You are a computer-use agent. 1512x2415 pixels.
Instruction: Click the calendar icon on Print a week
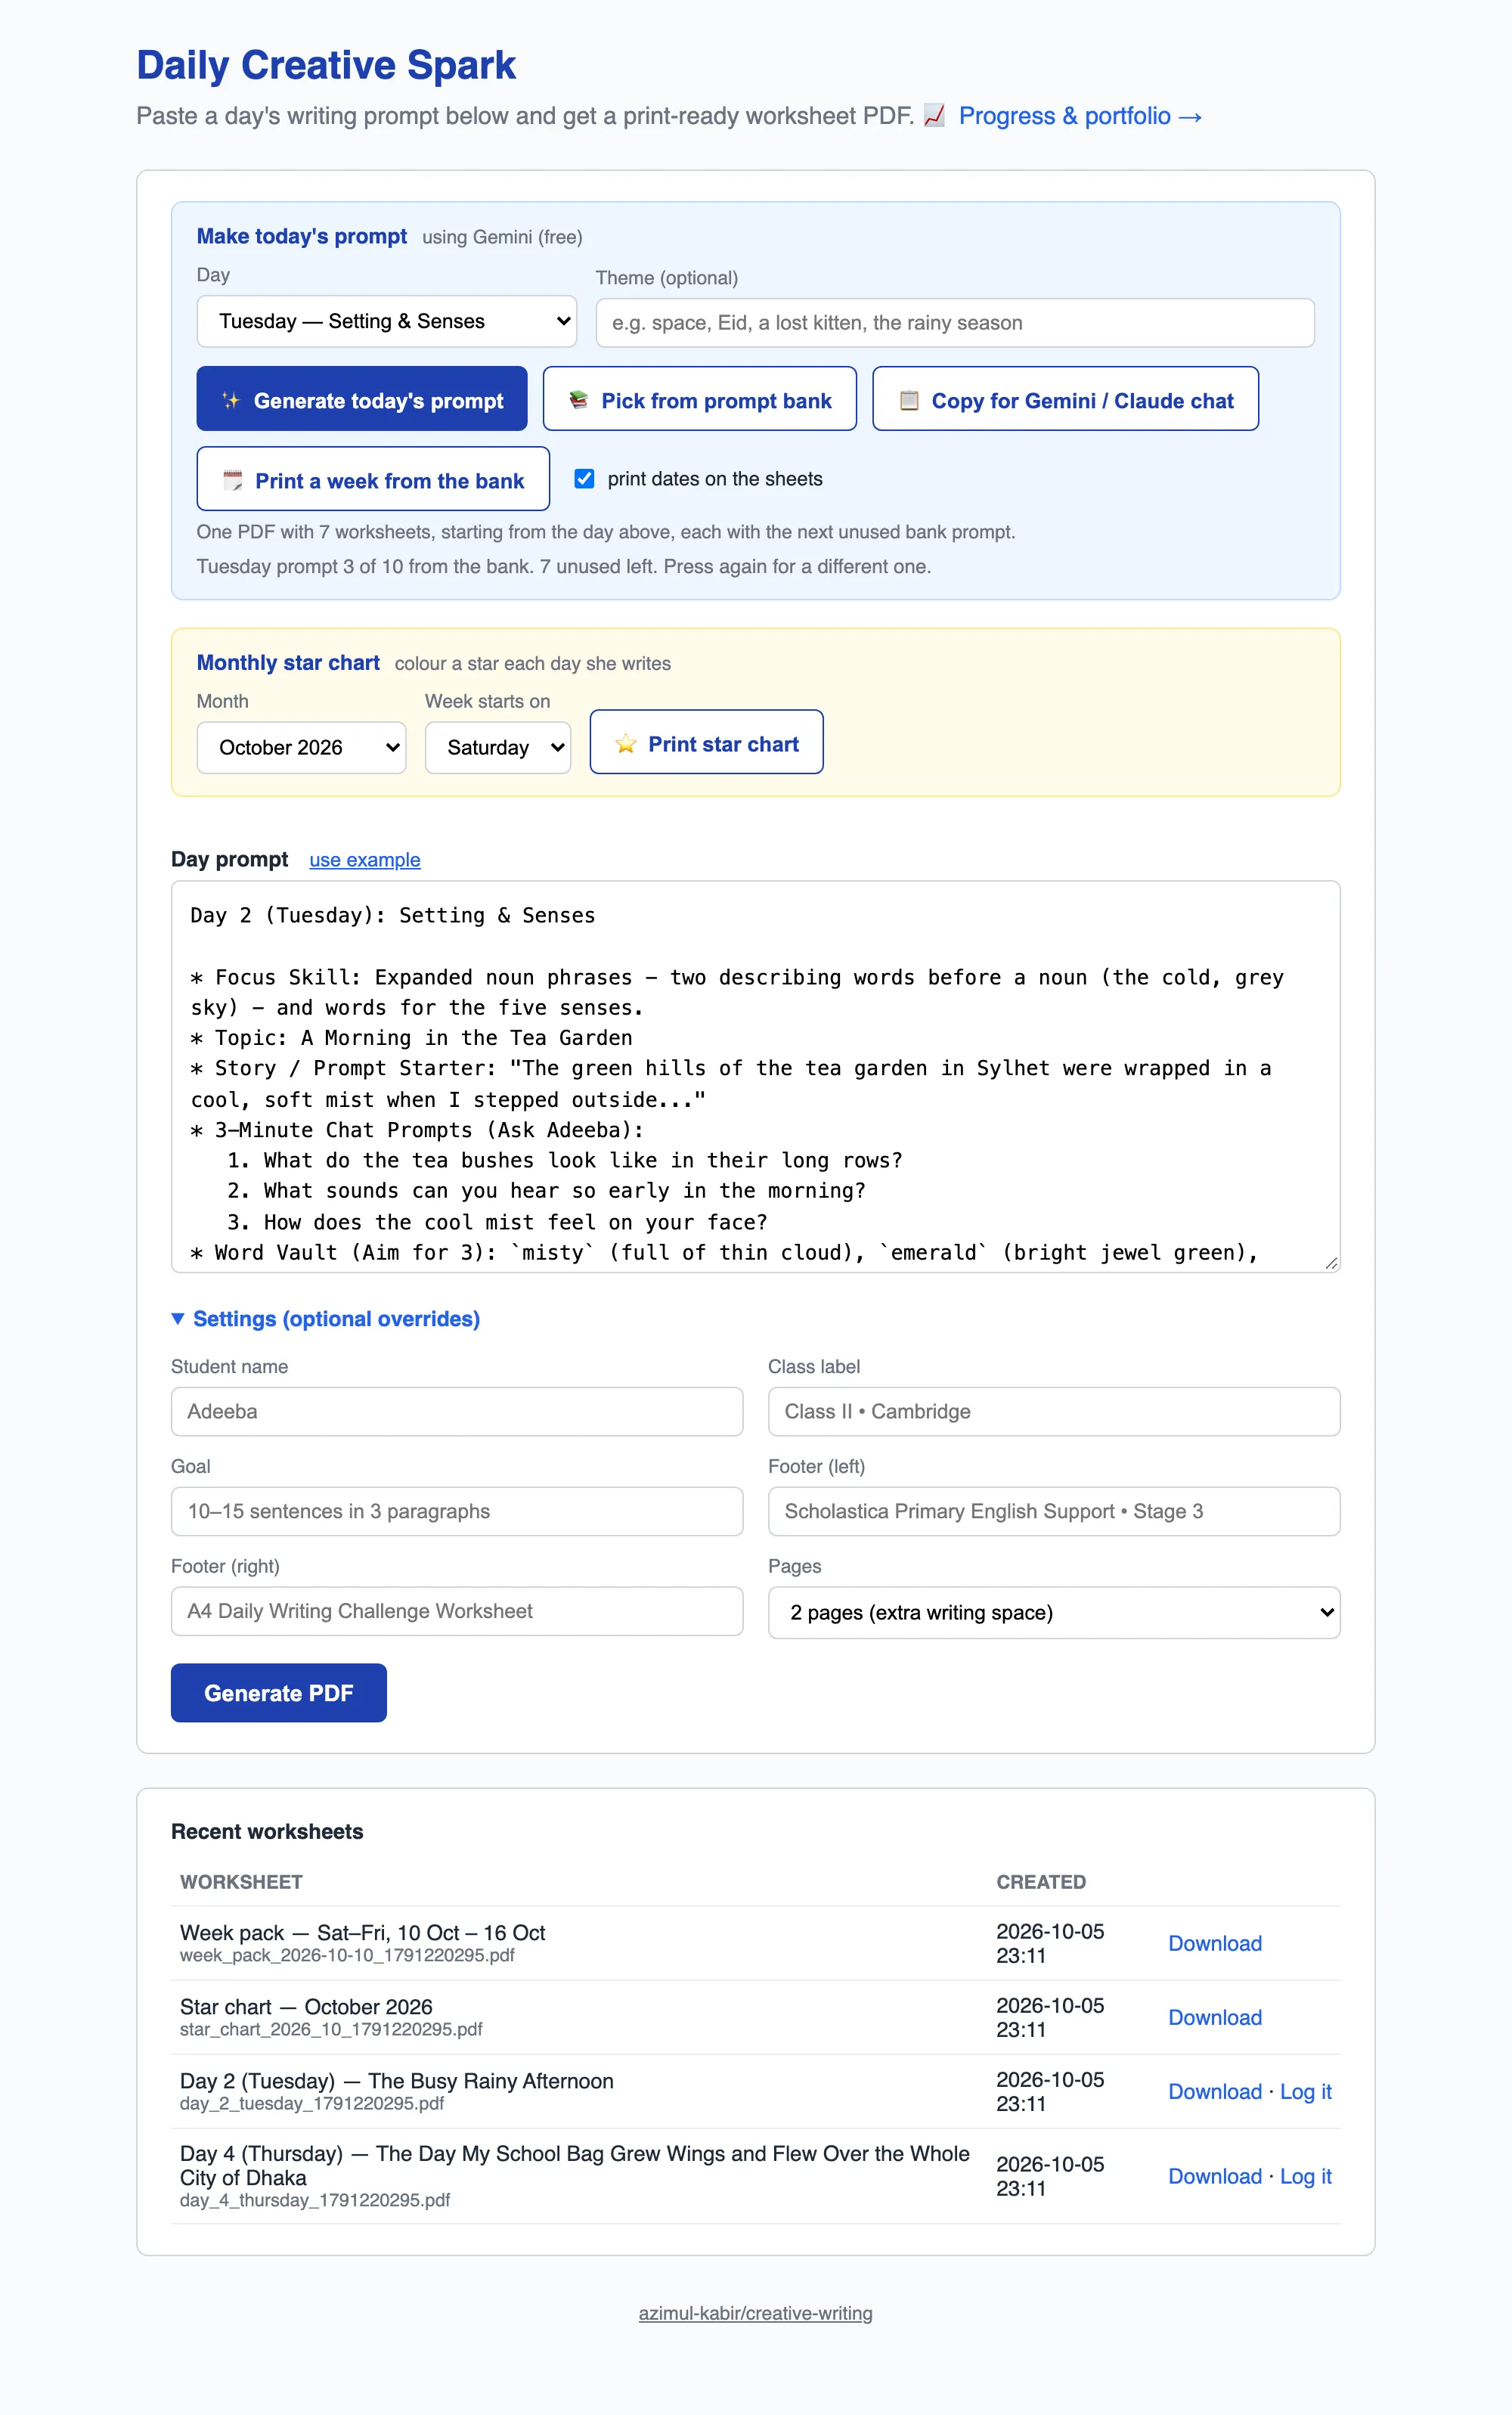(x=232, y=480)
